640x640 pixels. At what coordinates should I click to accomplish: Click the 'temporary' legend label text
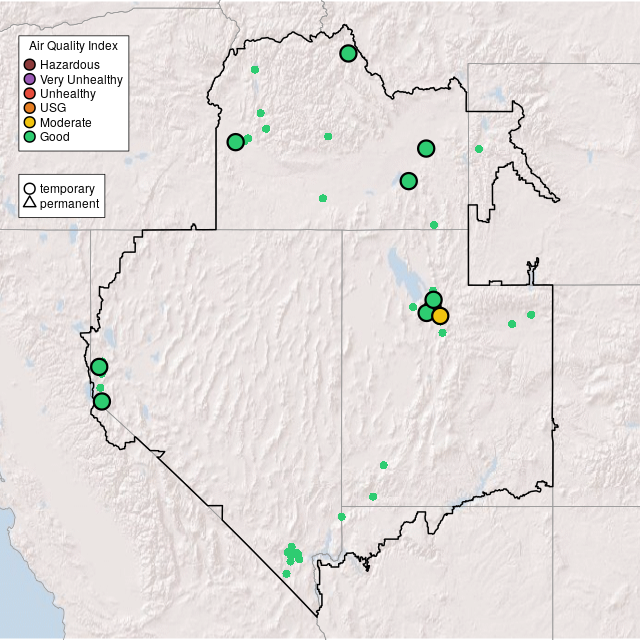(x=67, y=189)
